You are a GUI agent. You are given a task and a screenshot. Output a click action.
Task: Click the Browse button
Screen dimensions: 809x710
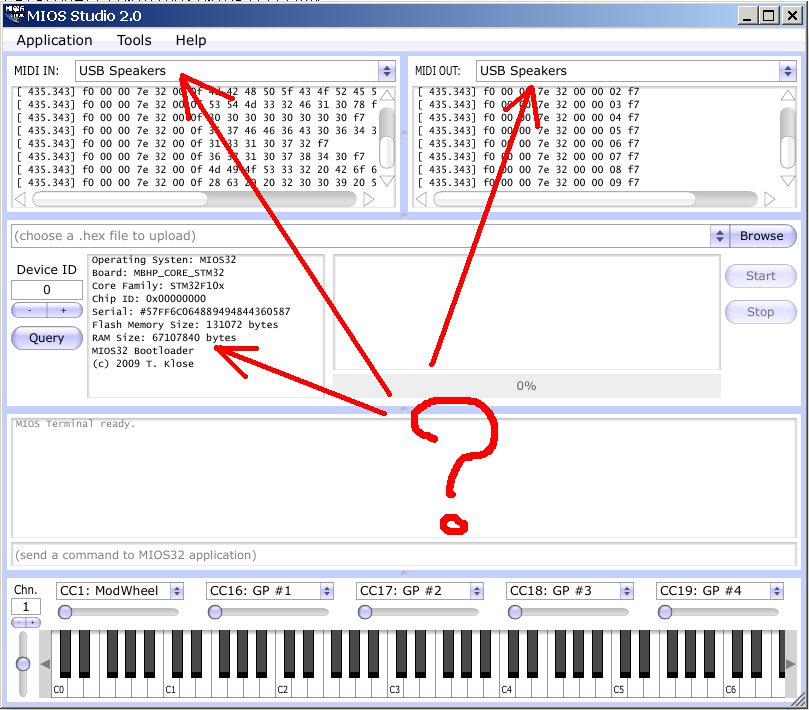(762, 236)
